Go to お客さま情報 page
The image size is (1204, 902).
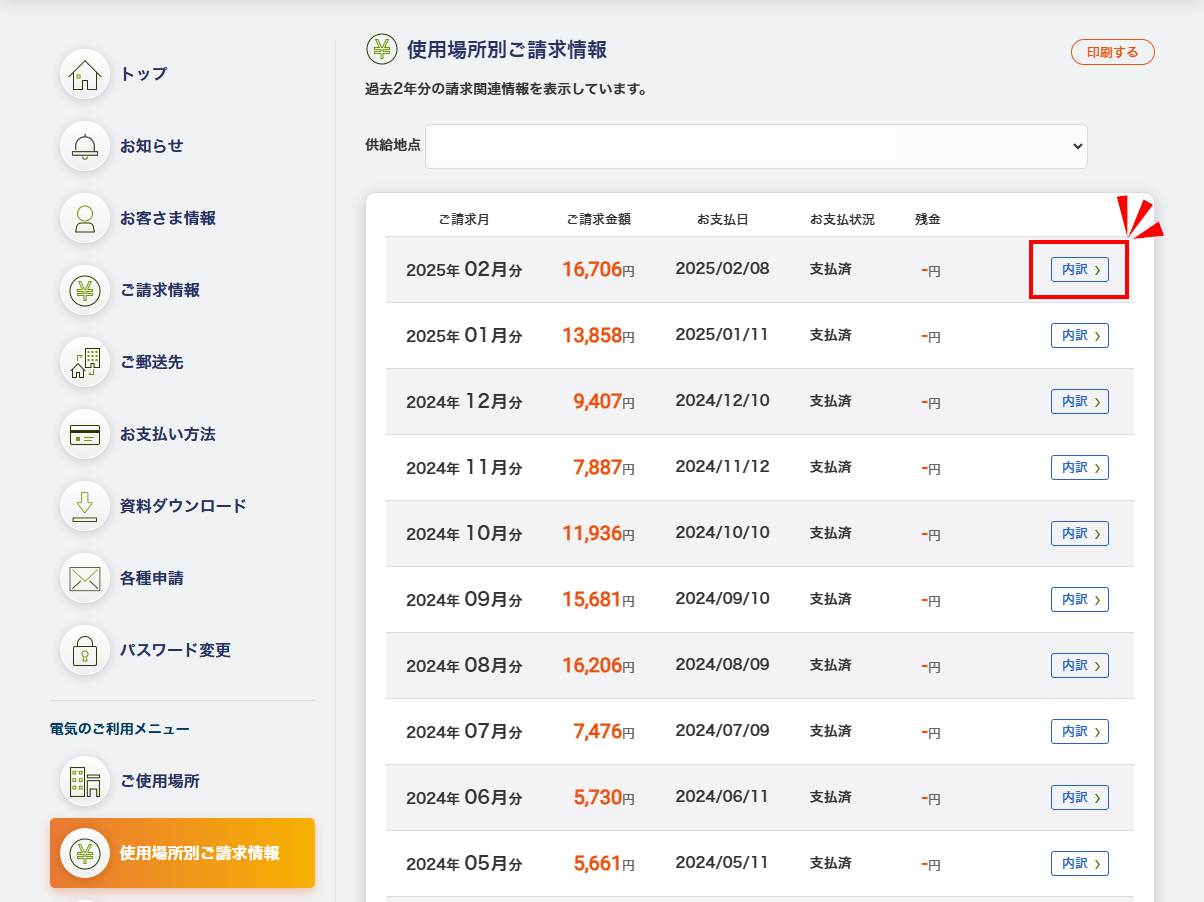click(x=168, y=218)
